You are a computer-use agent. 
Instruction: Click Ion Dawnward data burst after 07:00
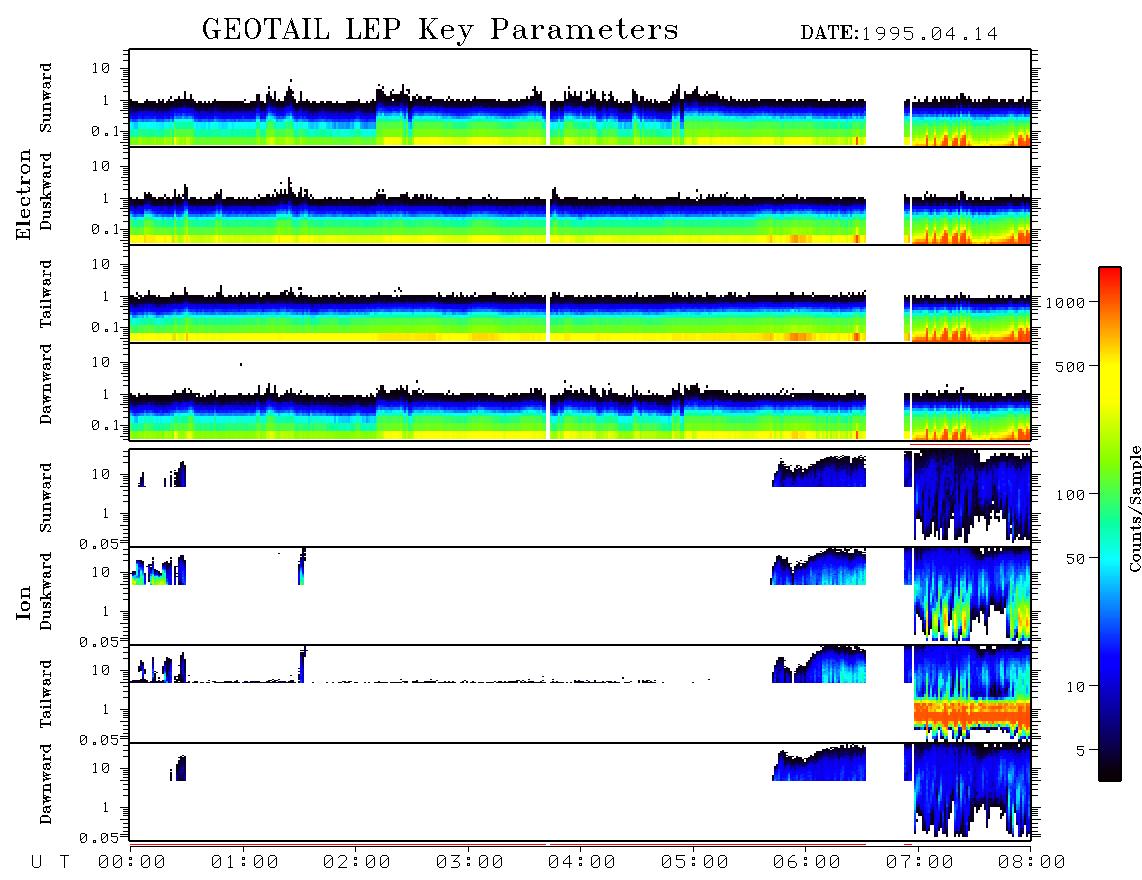972,790
